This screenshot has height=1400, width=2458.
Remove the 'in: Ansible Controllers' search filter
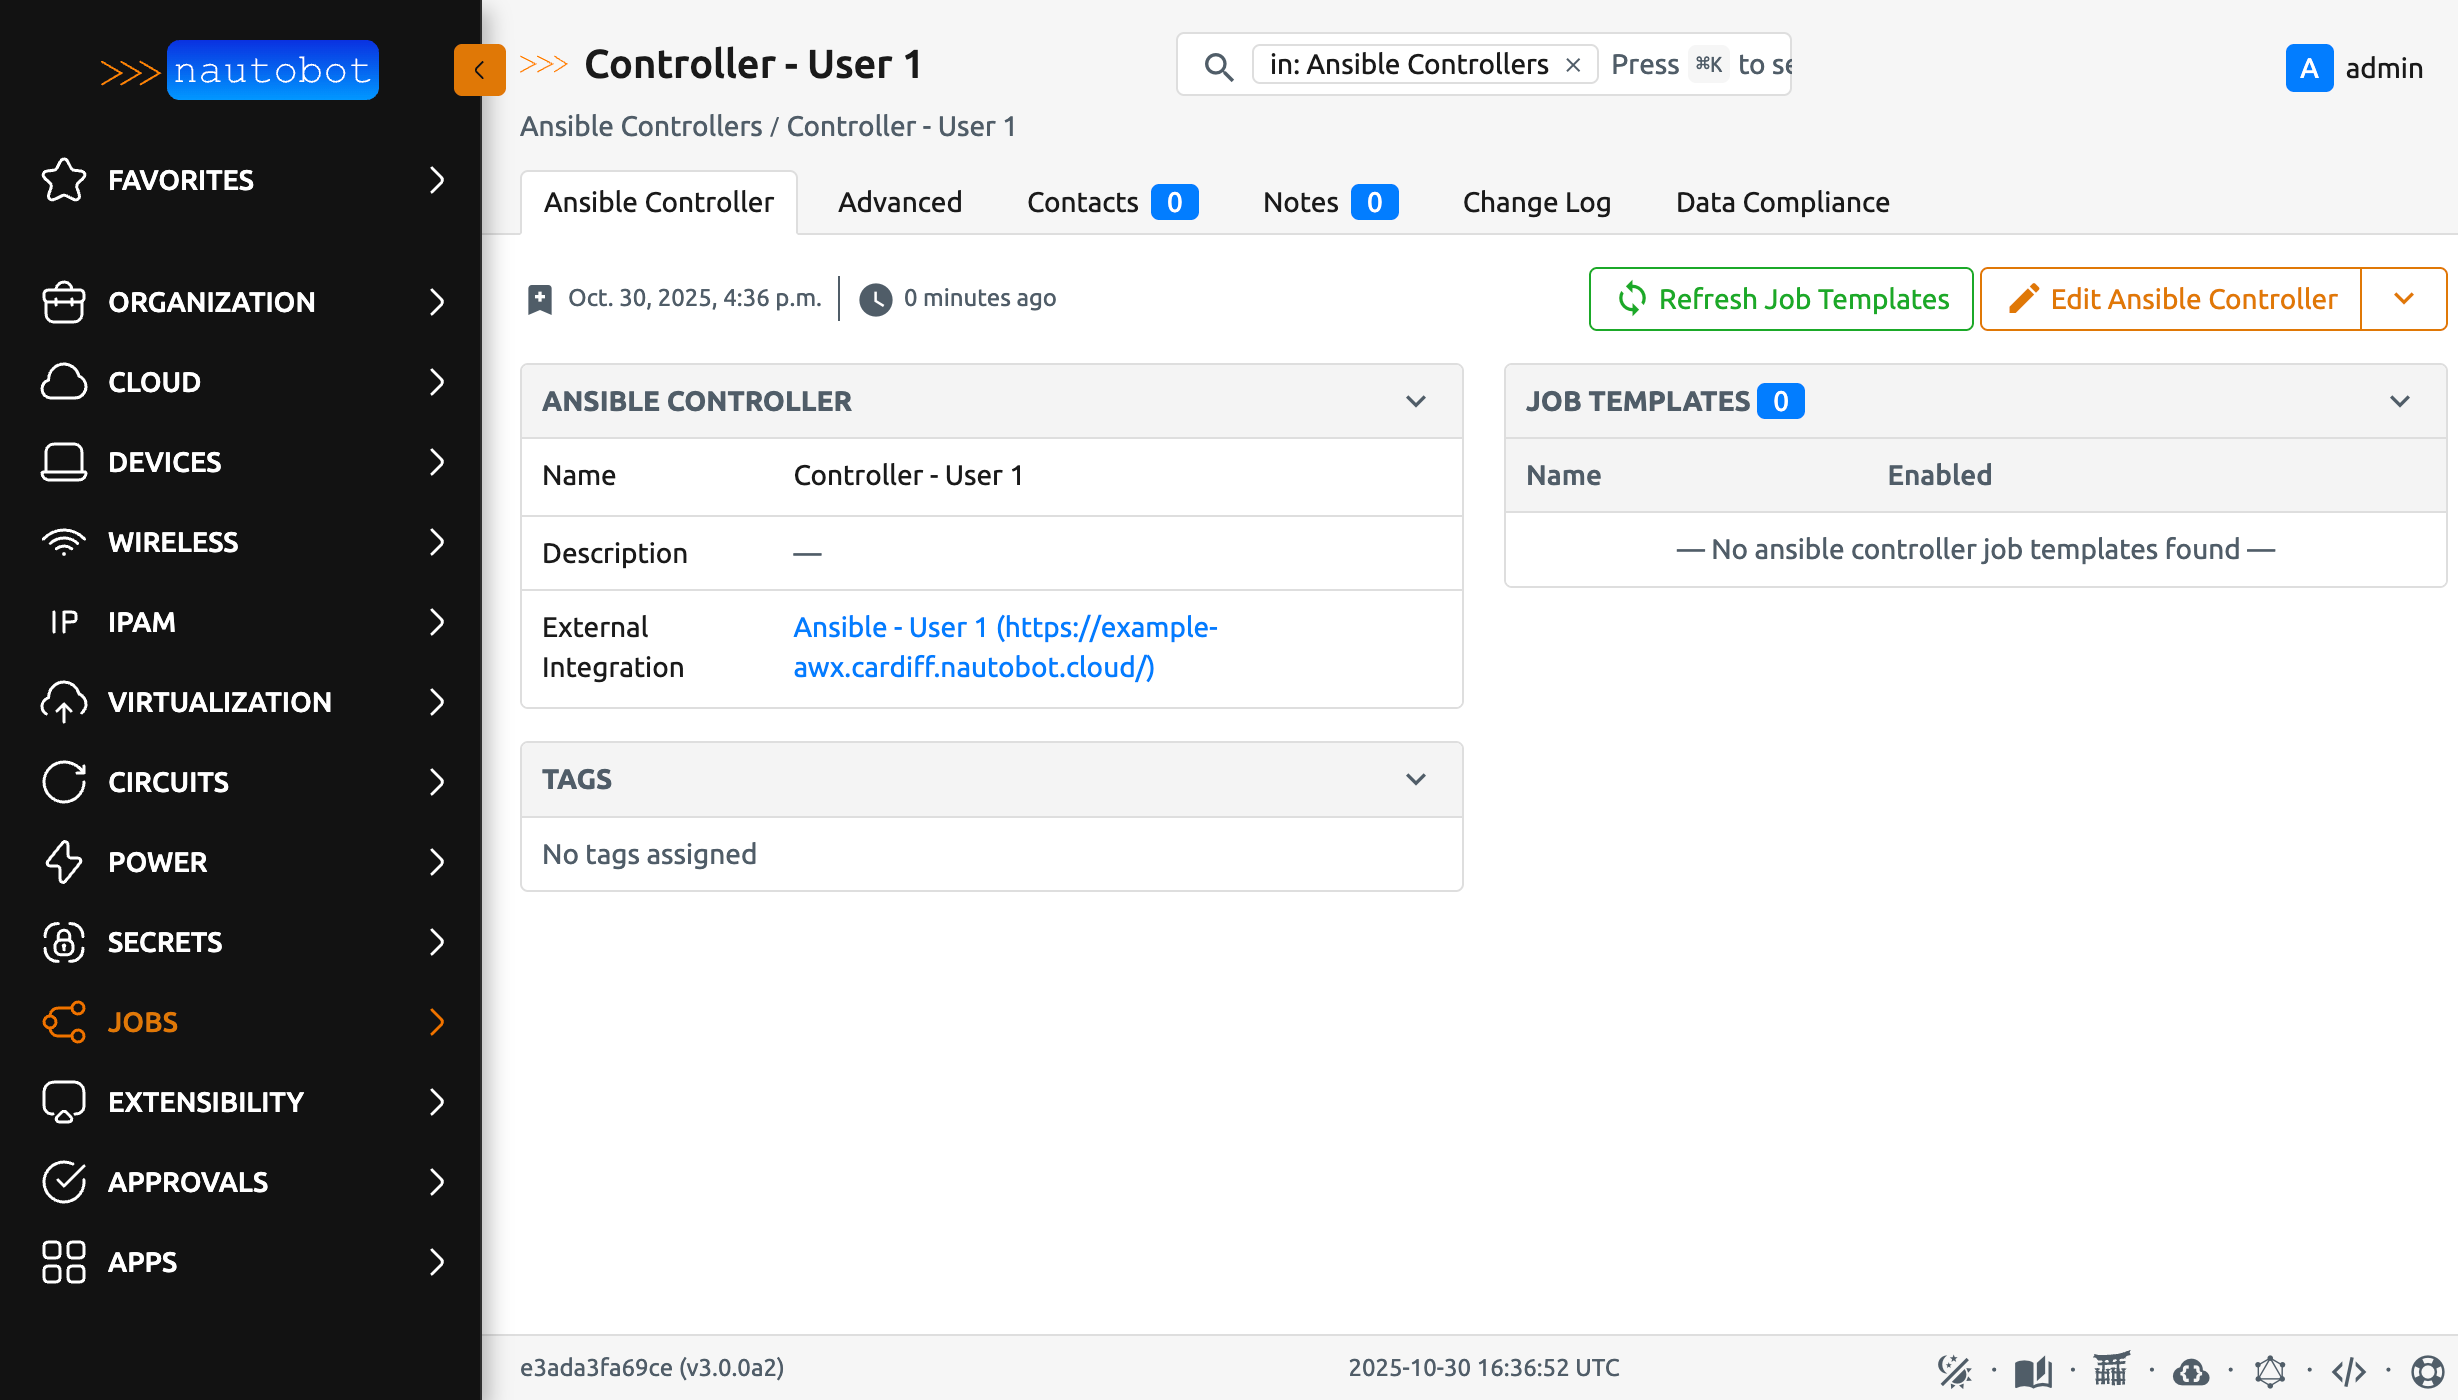point(1573,64)
